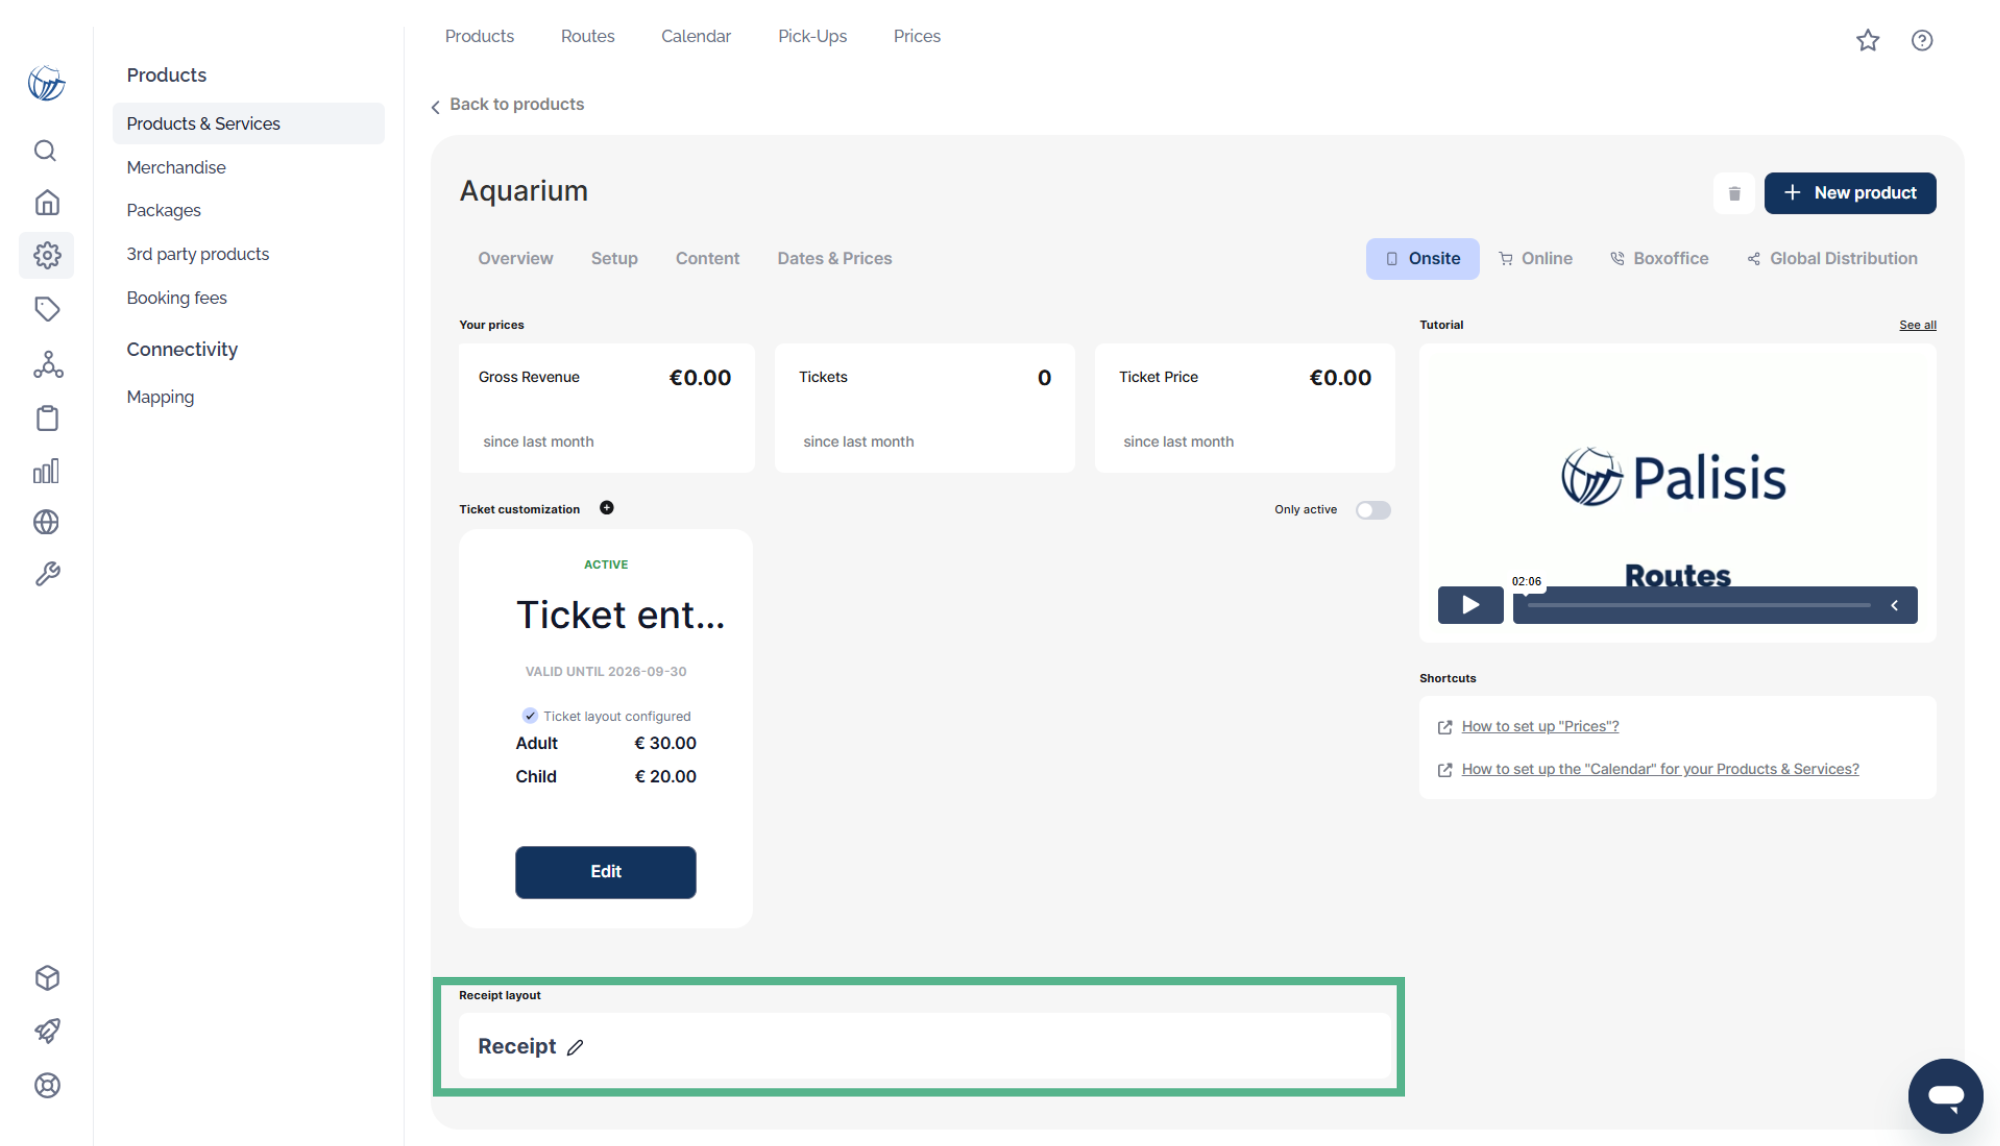Open the bar chart reports icon
This screenshot has height=1146, width=2000.
coord(46,471)
